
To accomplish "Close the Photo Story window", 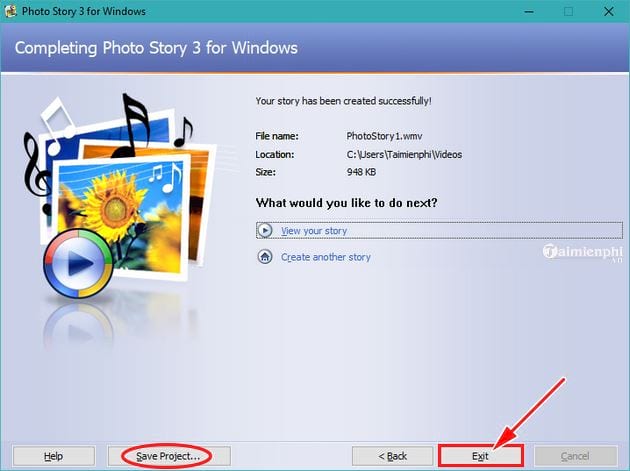I will click(609, 11).
